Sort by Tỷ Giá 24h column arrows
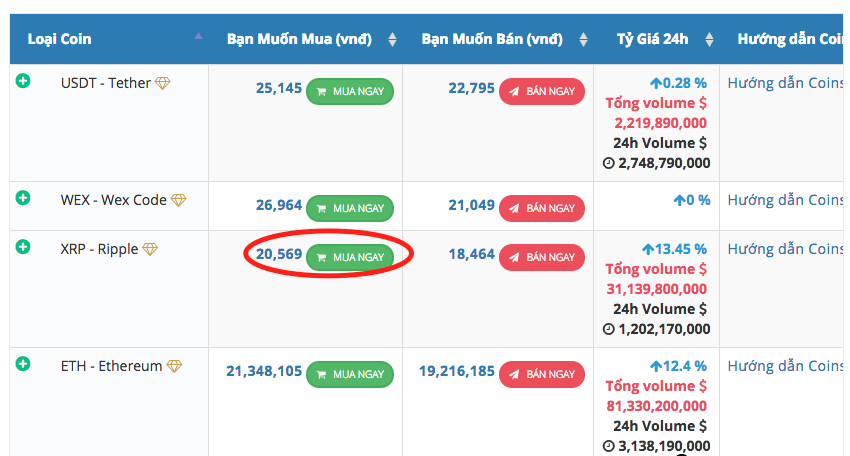 click(709, 39)
